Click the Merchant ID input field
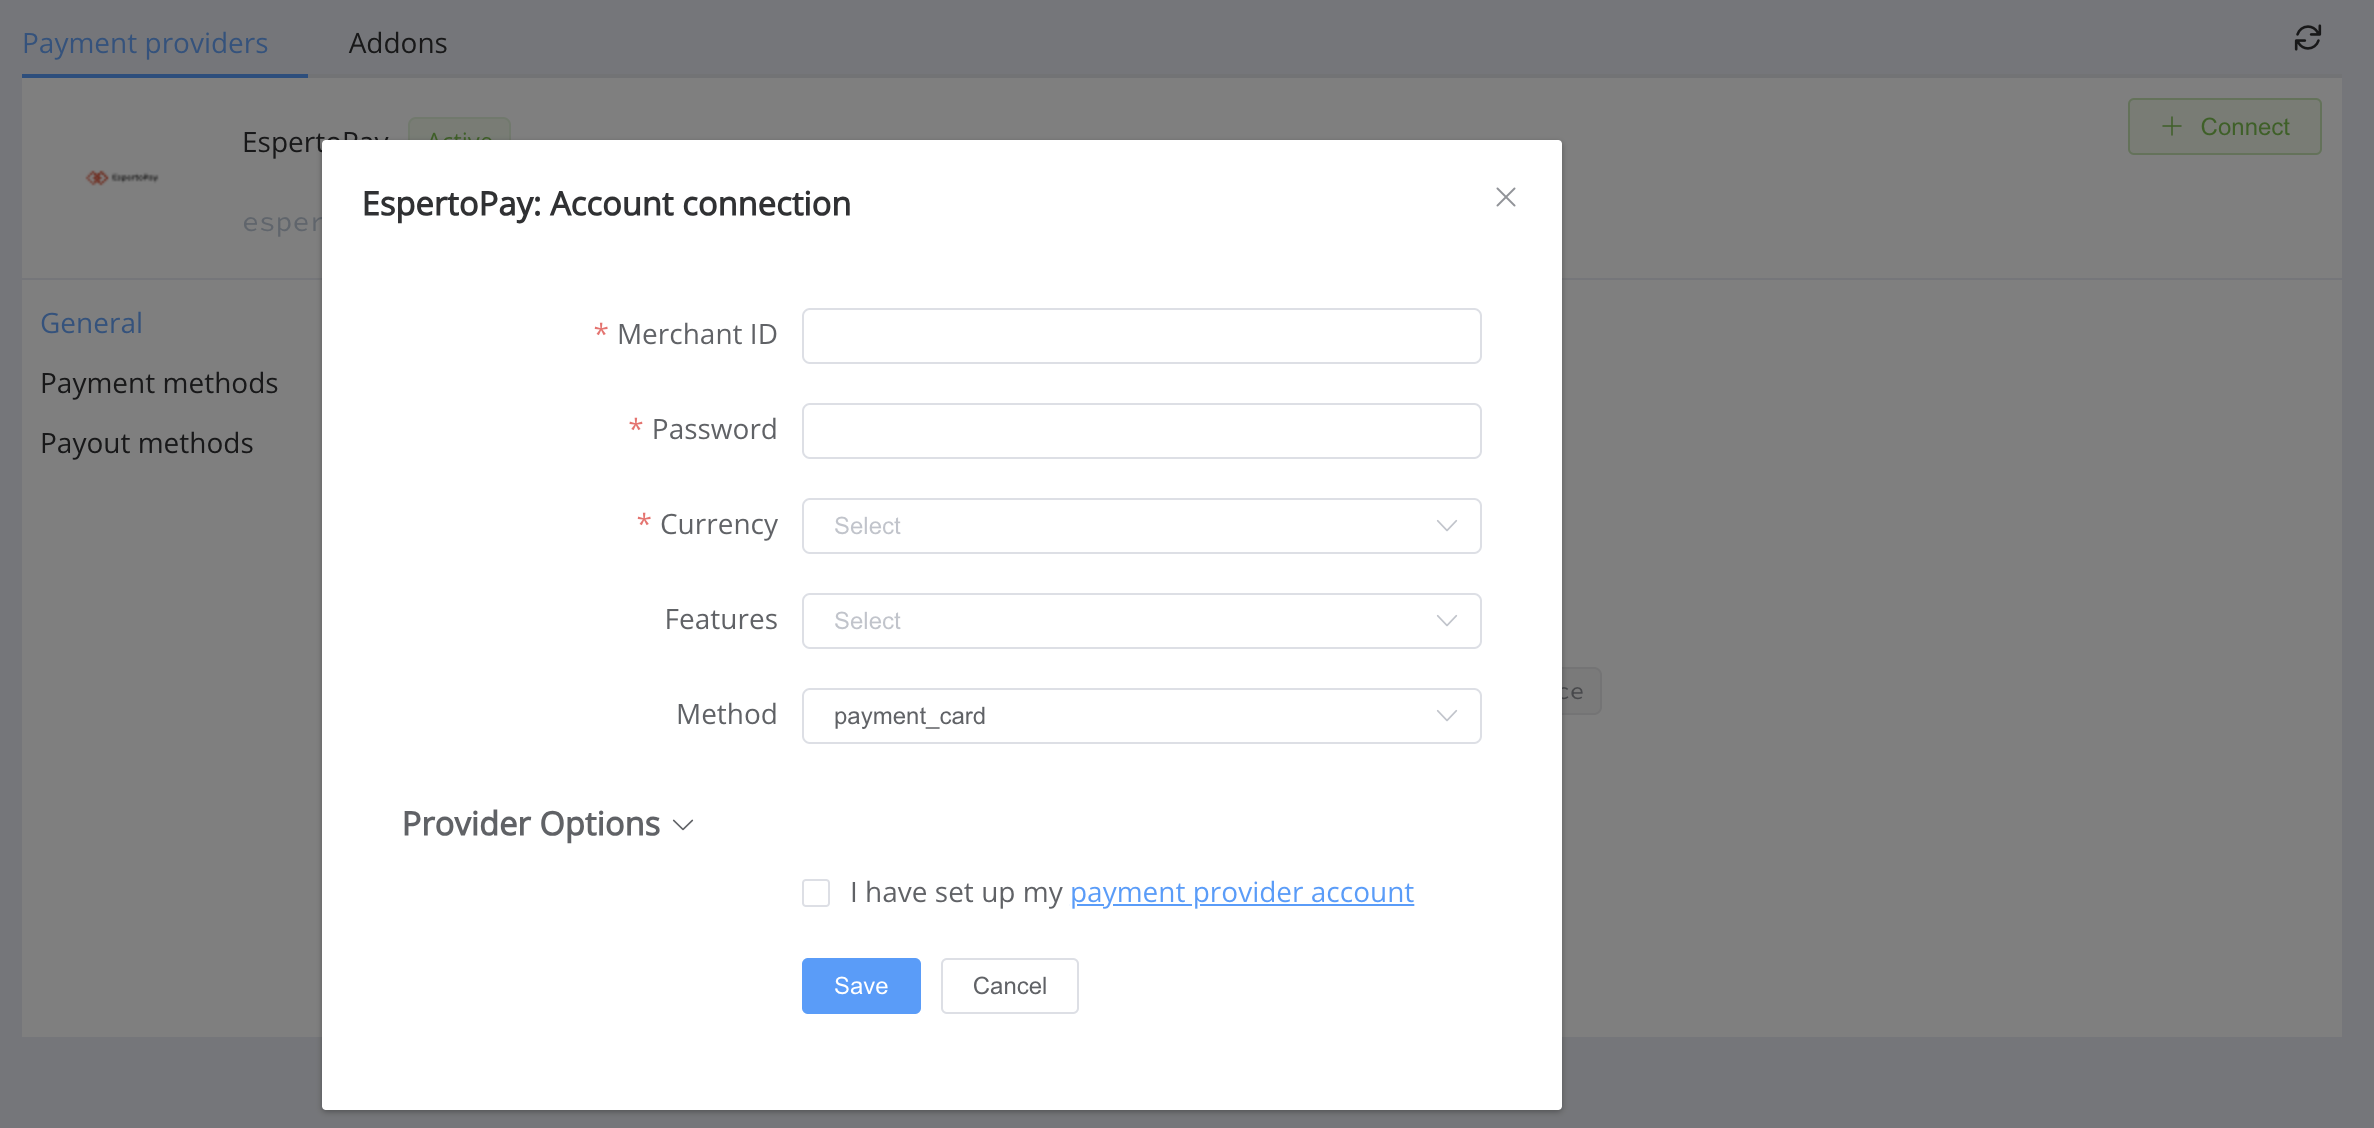 1143,335
